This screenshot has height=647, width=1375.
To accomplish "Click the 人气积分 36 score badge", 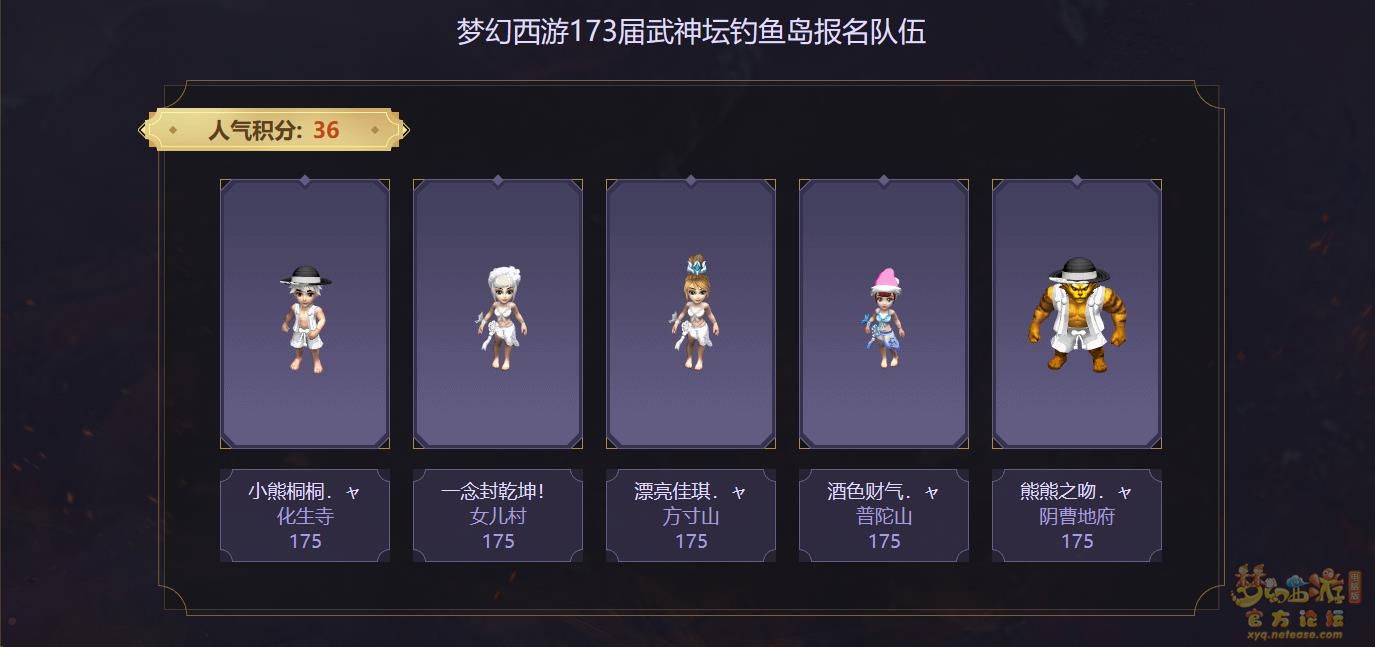I will point(274,130).
